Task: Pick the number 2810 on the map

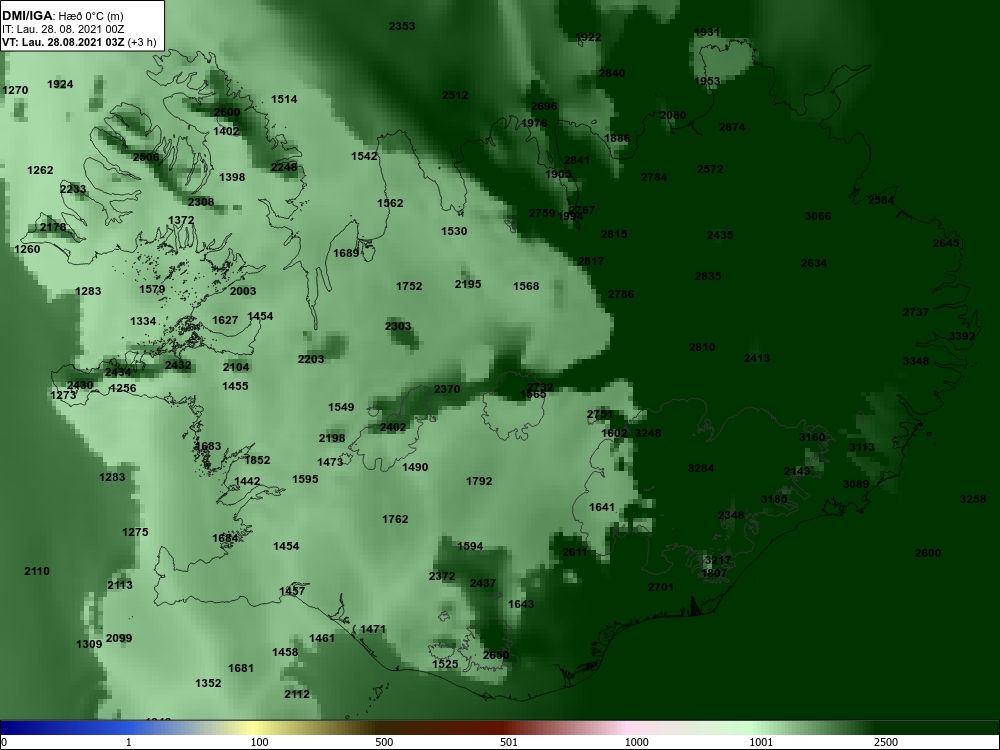Action: click(x=702, y=347)
